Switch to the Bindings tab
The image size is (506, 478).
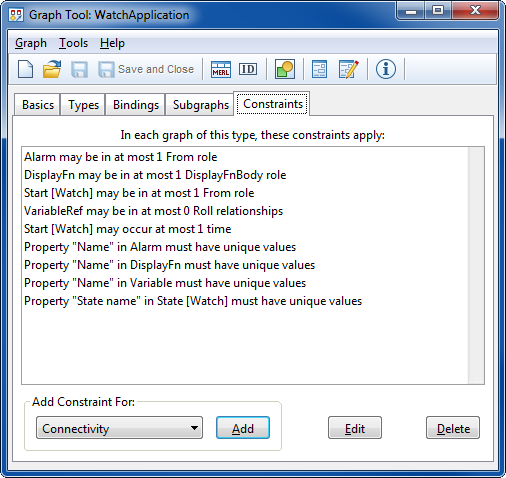(136, 105)
